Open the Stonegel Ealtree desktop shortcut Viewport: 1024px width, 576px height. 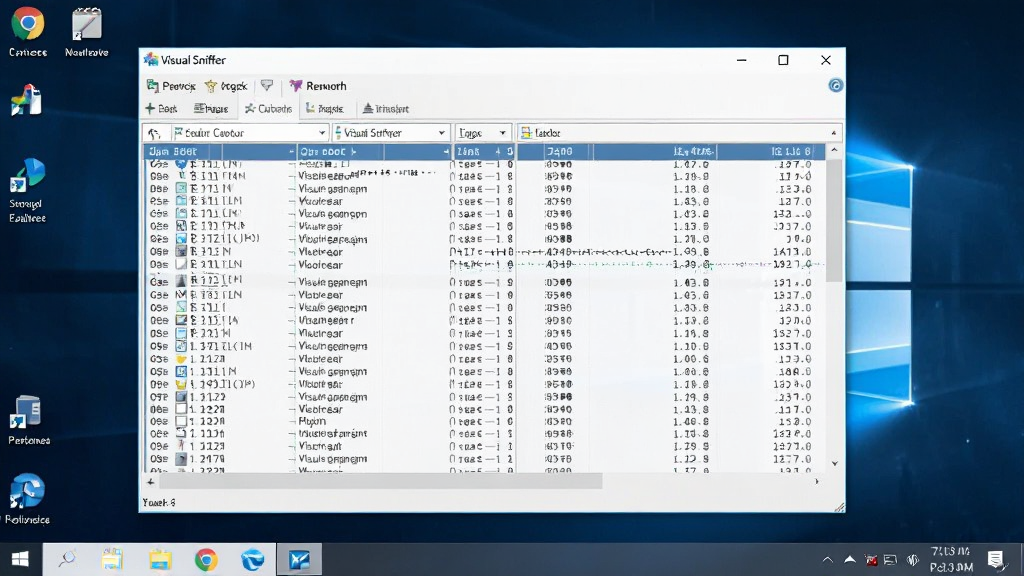click(27, 190)
